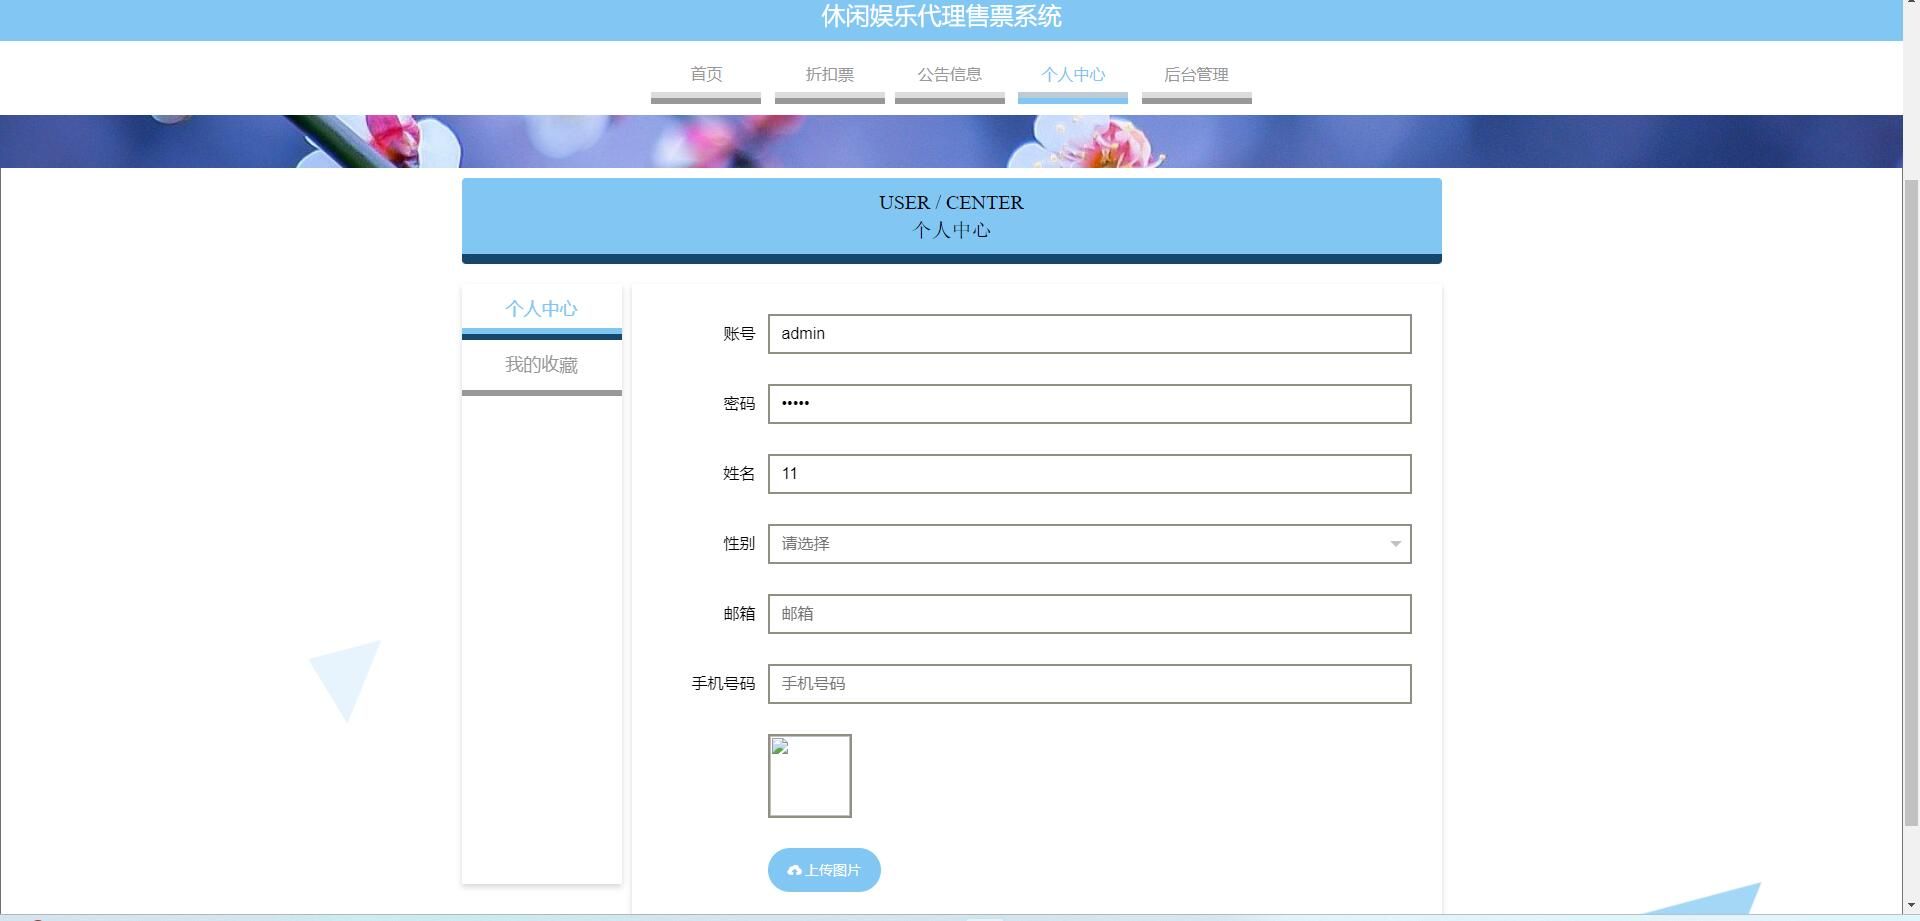Open 我的收藏 in the sidebar
The image size is (1920, 921).
541,365
